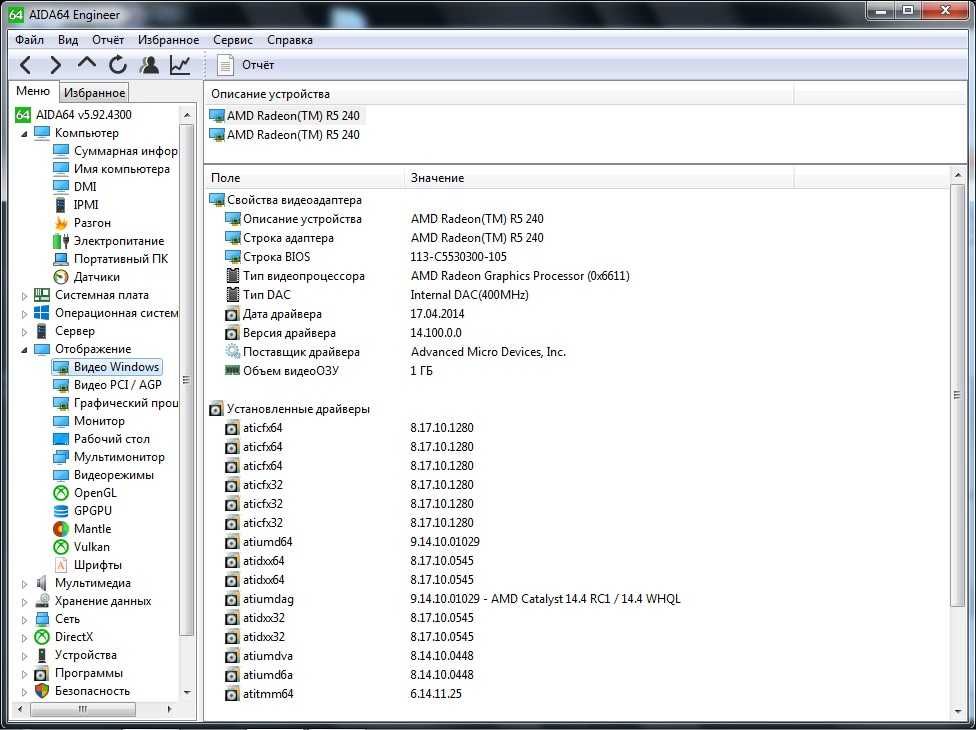Viewport: 976px width, 730px height.
Task: Click the Поле column header
Action: coord(305,178)
